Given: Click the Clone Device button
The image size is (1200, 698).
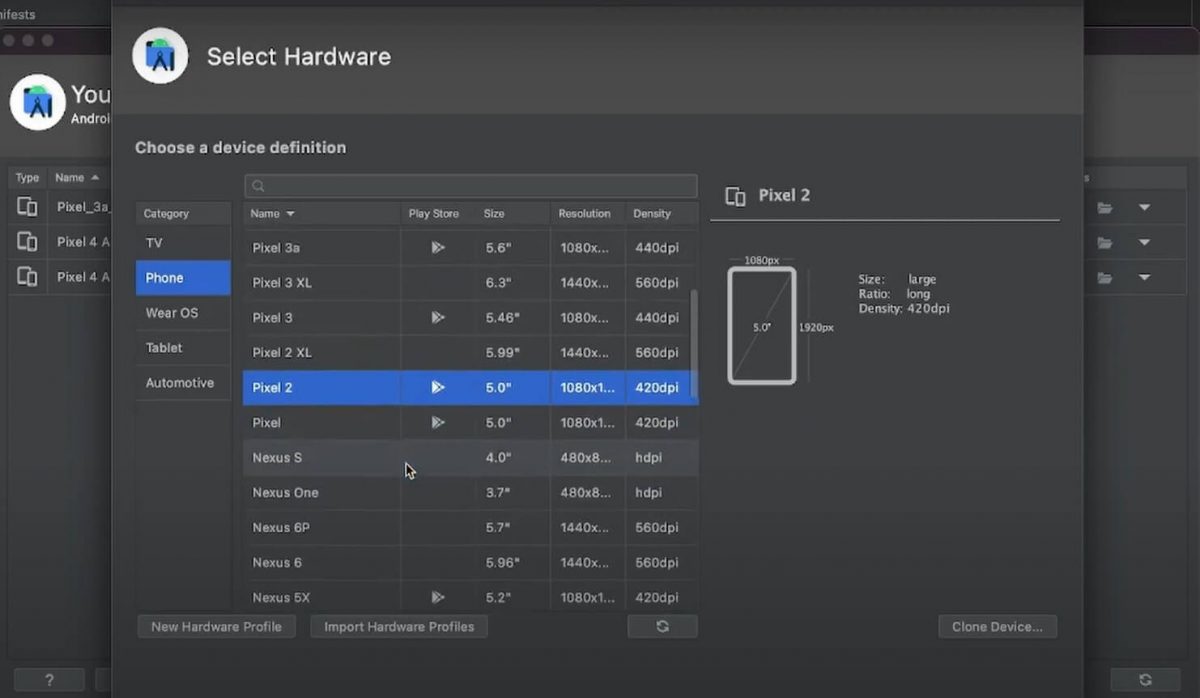Looking at the screenshot, I should pos(997,626).
